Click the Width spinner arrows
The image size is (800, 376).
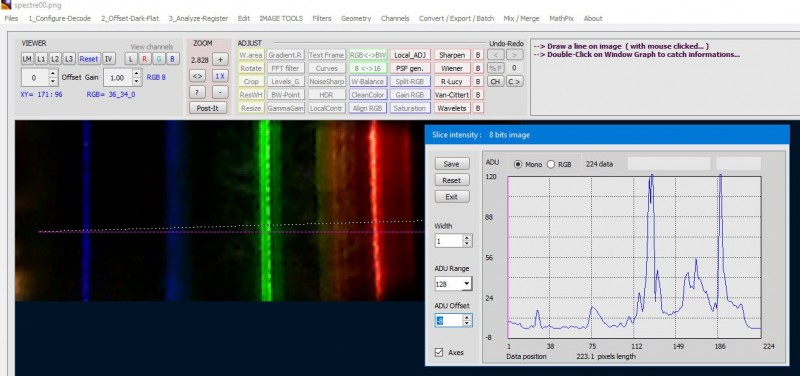(467, 241)
